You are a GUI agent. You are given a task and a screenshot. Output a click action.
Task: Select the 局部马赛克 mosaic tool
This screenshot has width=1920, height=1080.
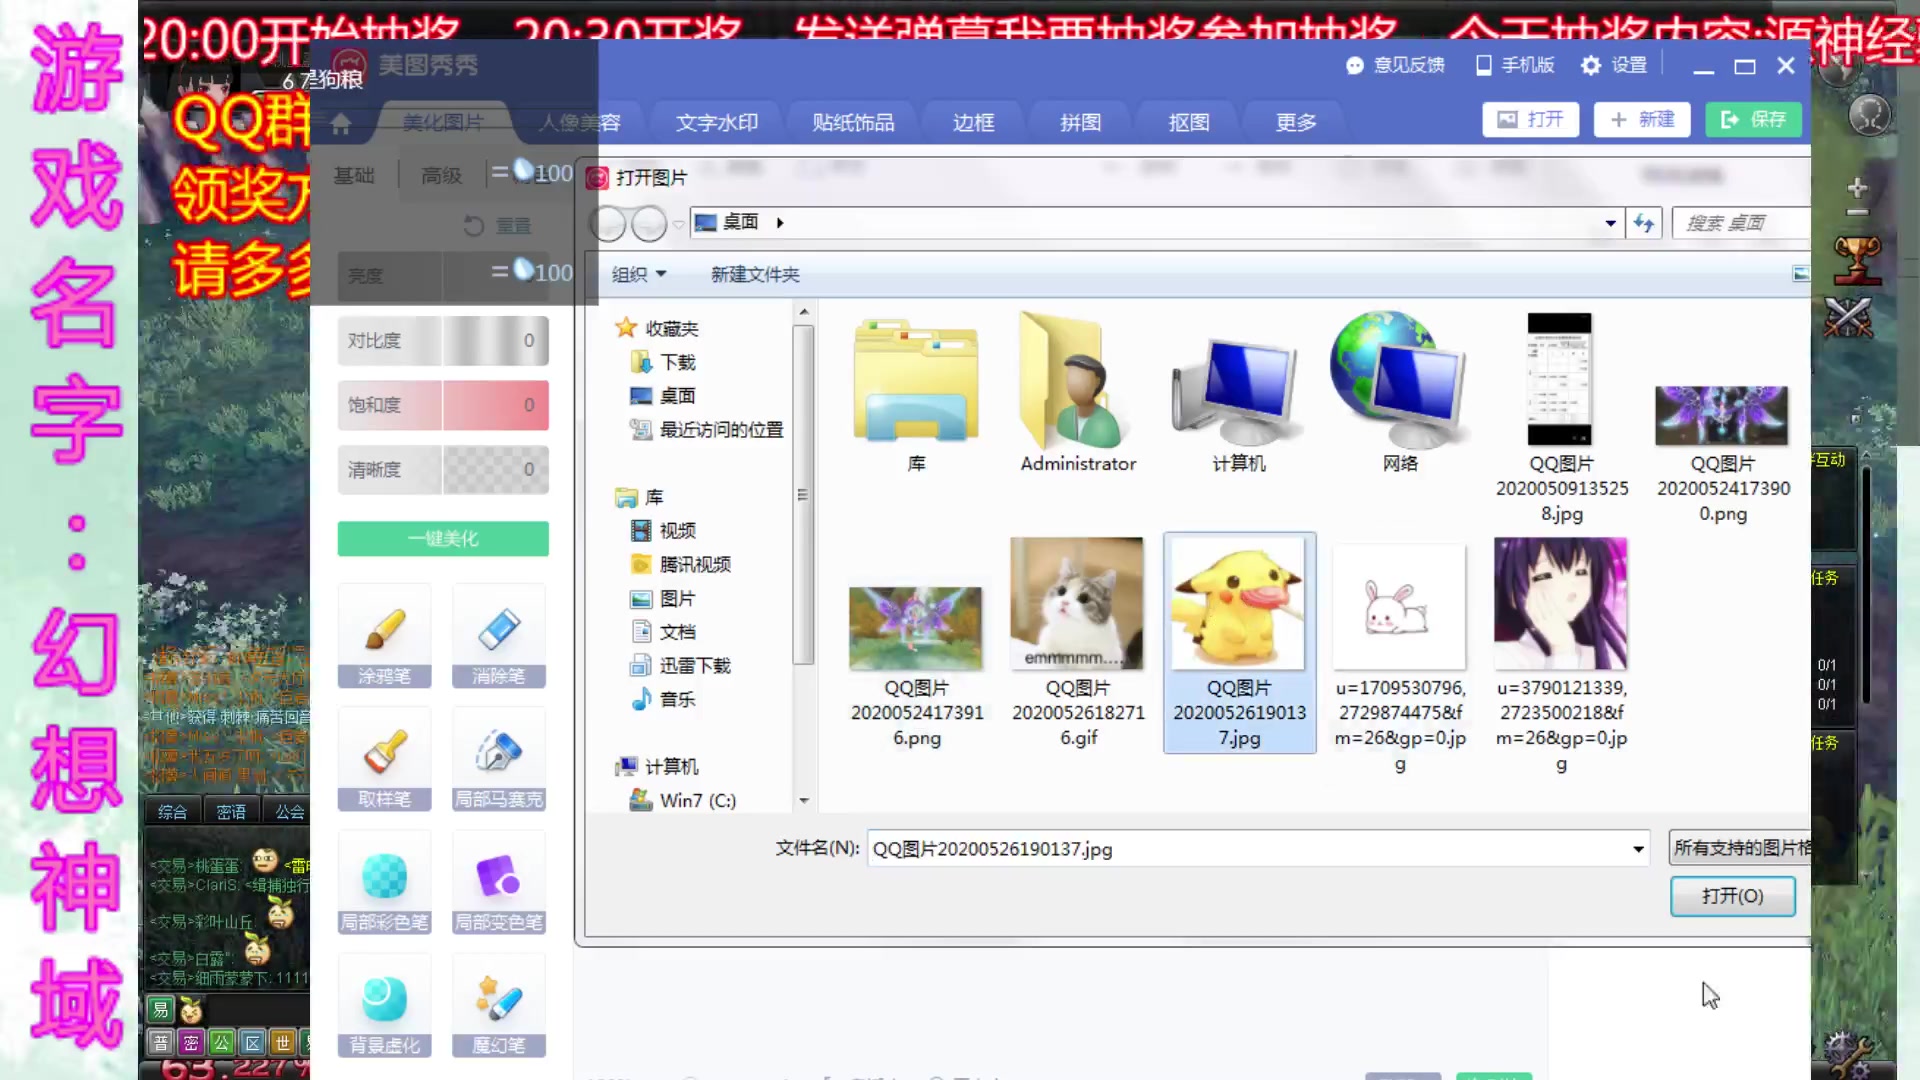tap(498, 759)
